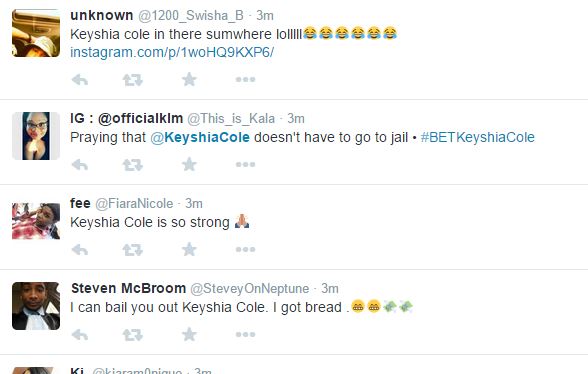This screenshot has width=588, height=374.
Task: Click the IG : @officialklm profile picture
Action: [36, 136]
